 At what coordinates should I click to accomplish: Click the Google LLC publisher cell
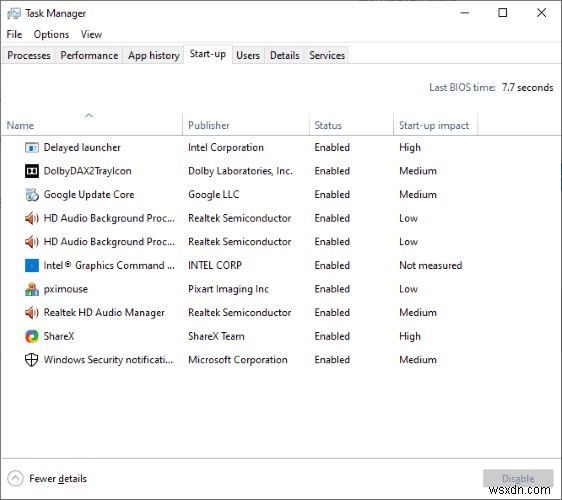(x=214, y=195)
